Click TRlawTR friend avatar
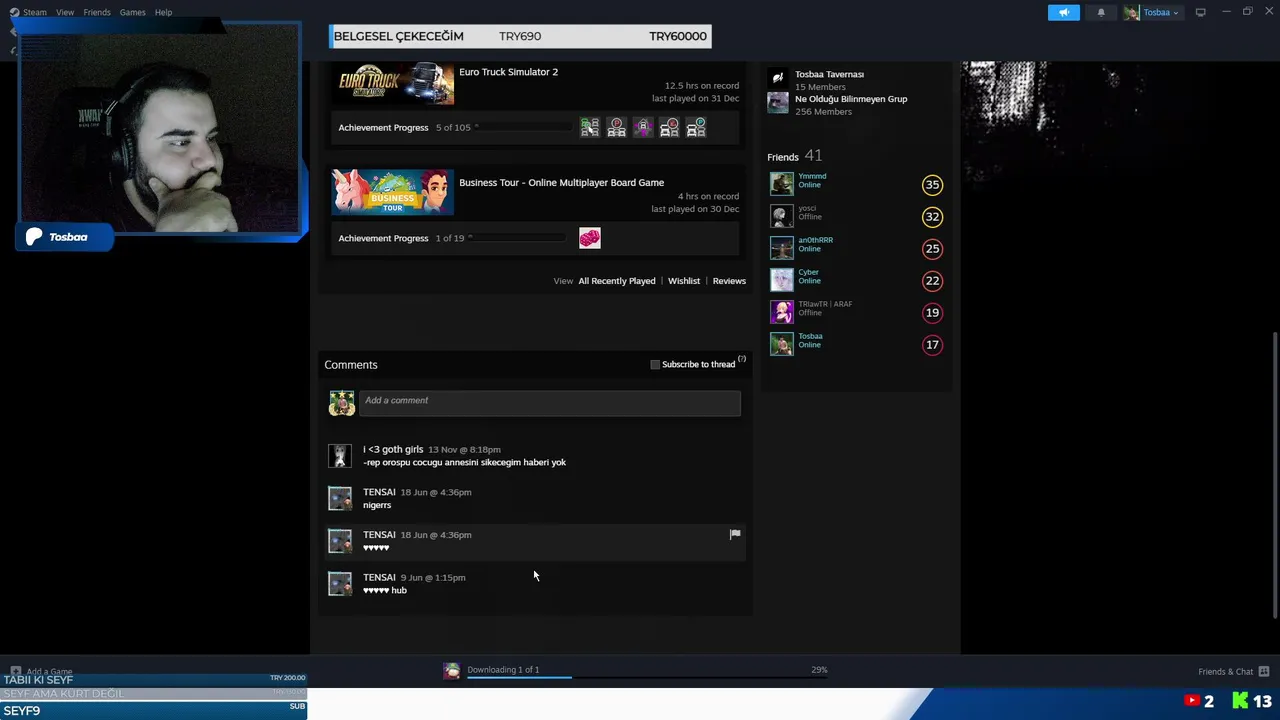The image size is (1280, 720). coord(782,312)
